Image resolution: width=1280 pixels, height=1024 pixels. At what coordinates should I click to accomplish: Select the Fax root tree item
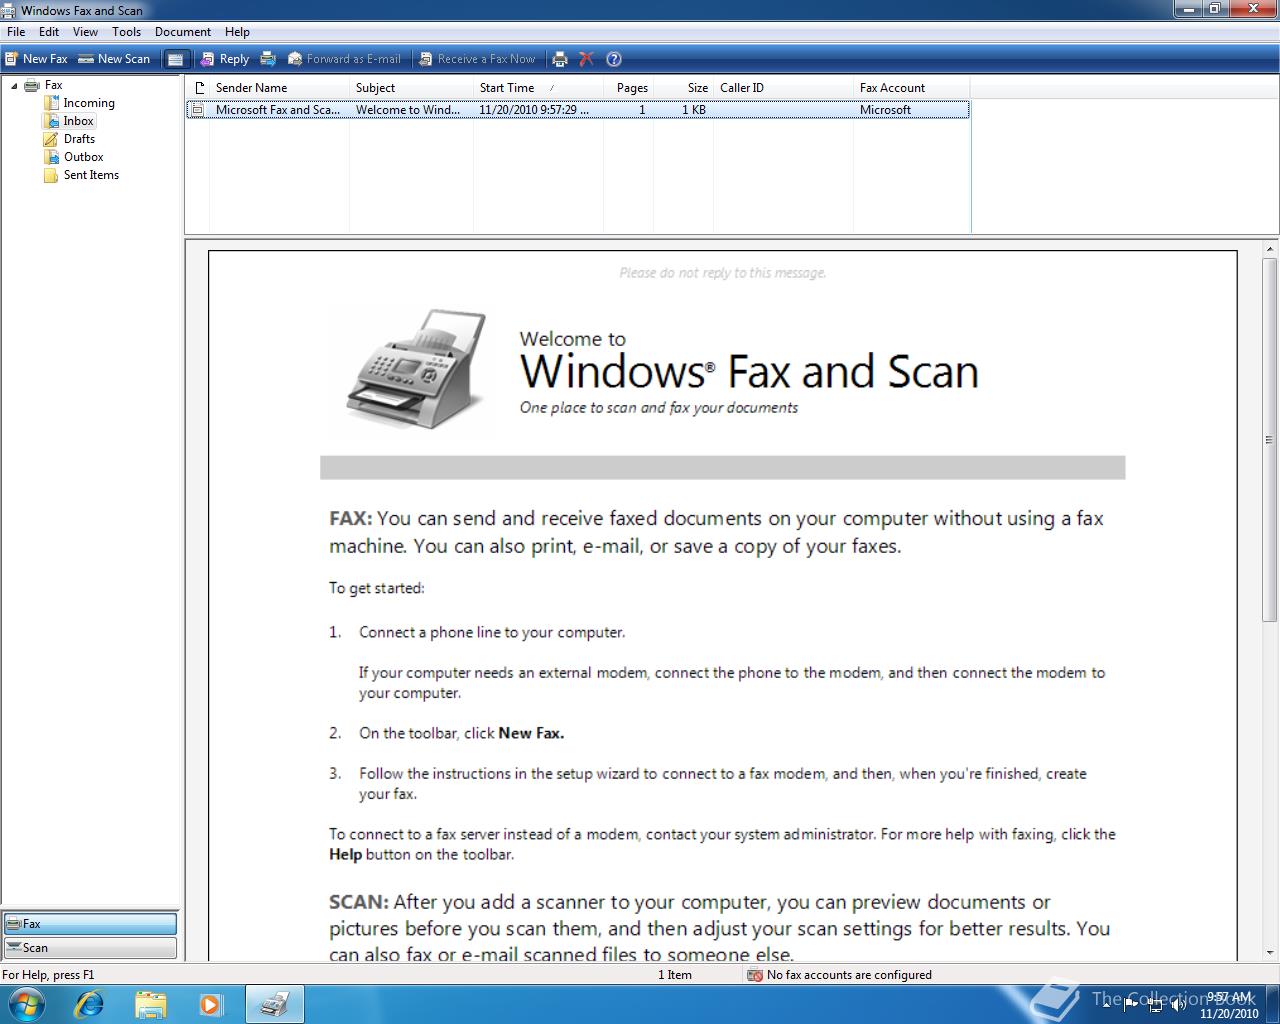[x=54, y=85]
